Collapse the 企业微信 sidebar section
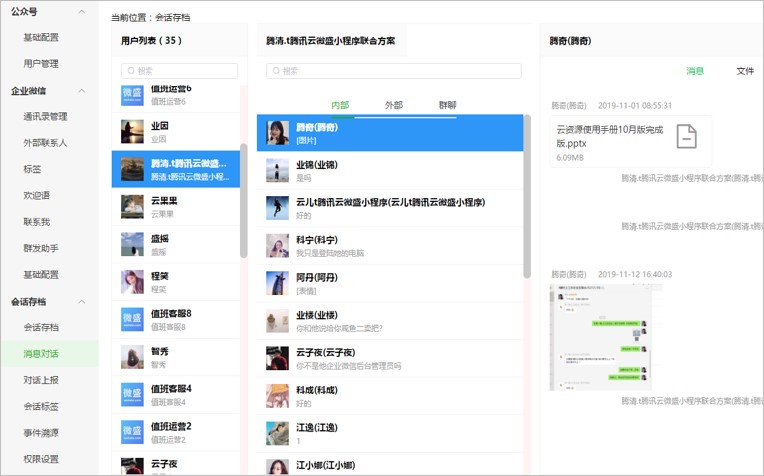 (82, 90)
